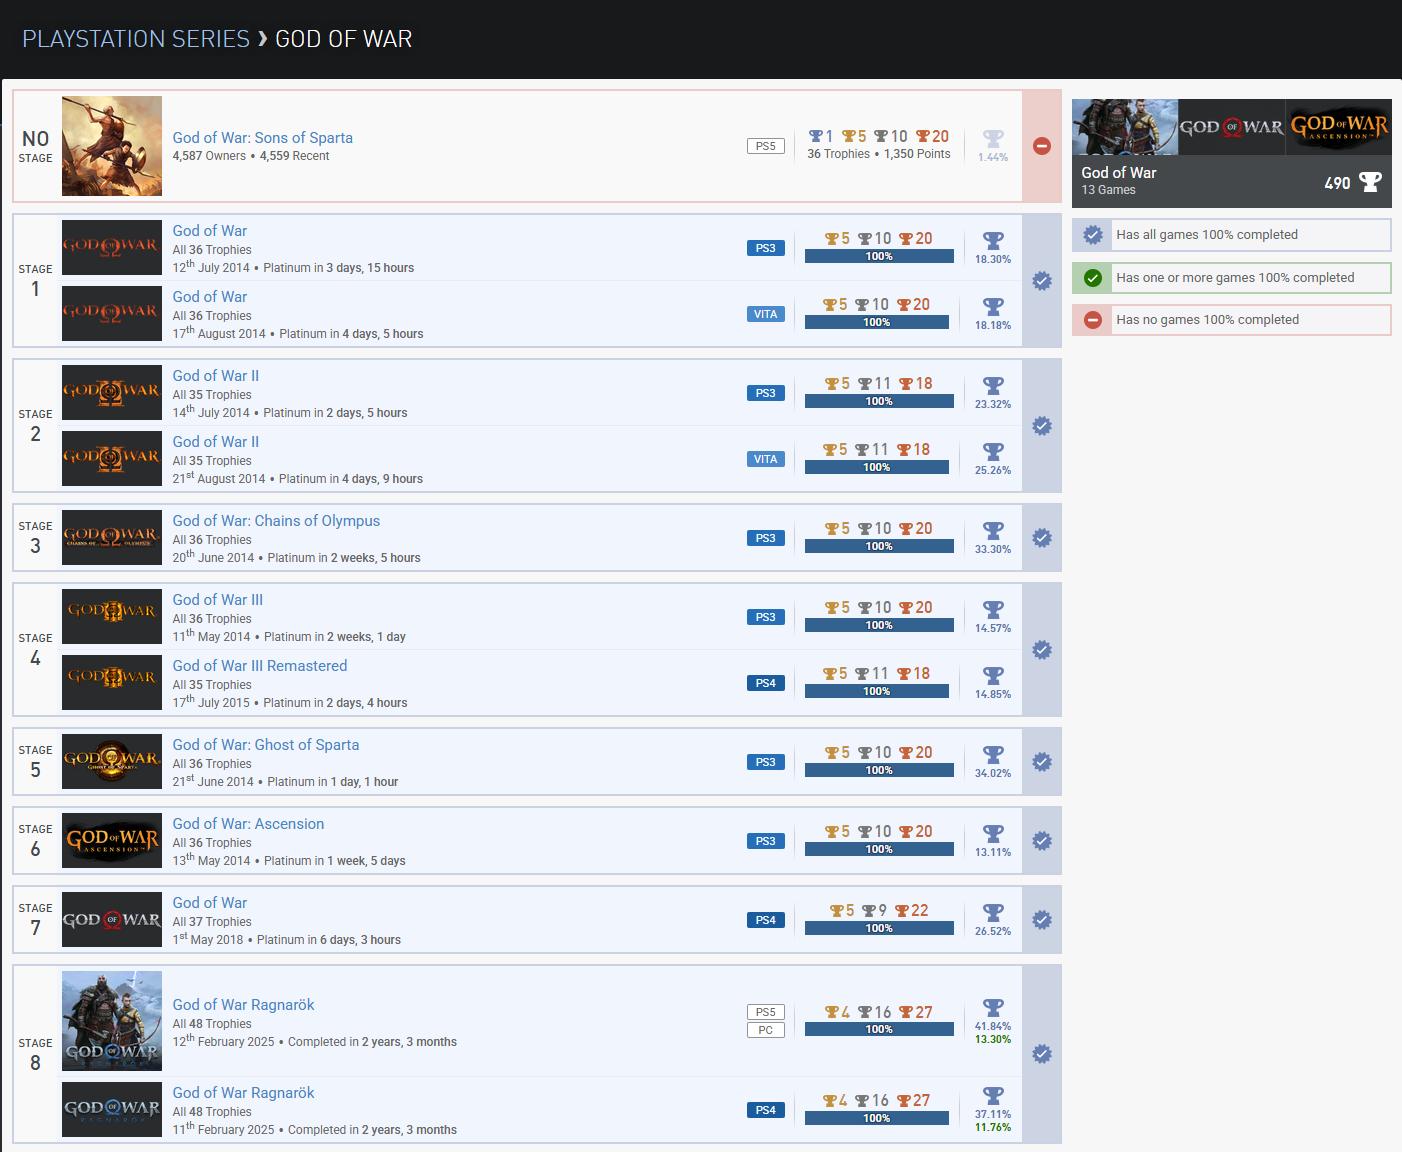Click the Stage 5 completed badge icon

click(x=1042, y=762)
